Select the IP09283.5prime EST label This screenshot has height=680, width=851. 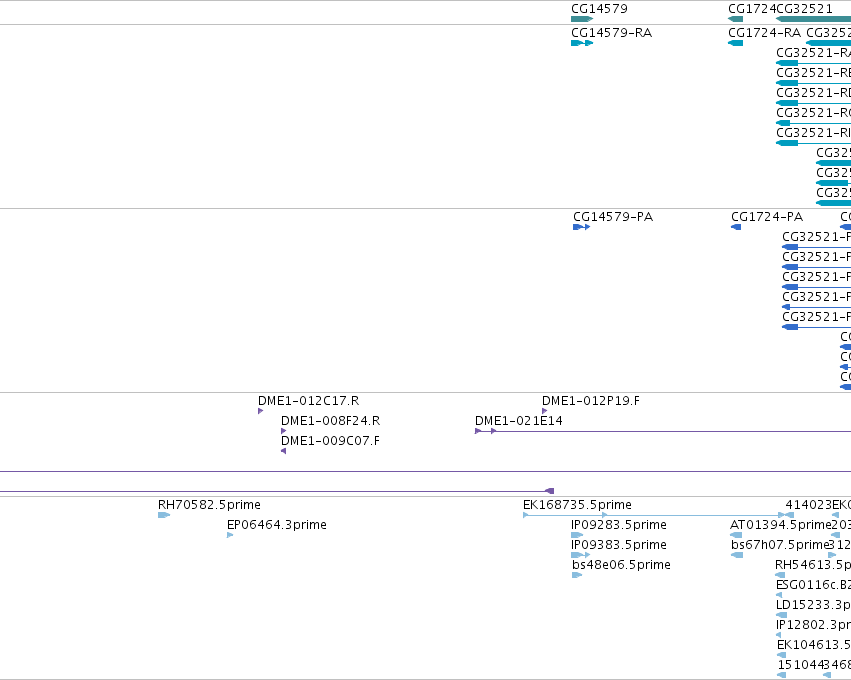point(619,525)
